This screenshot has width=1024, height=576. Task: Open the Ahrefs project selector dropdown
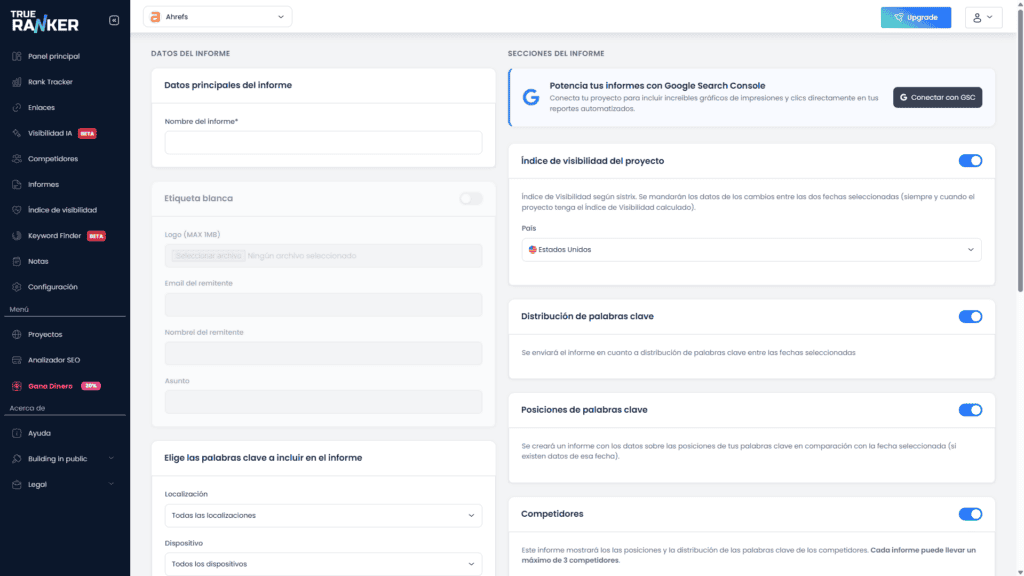[218, 17]
